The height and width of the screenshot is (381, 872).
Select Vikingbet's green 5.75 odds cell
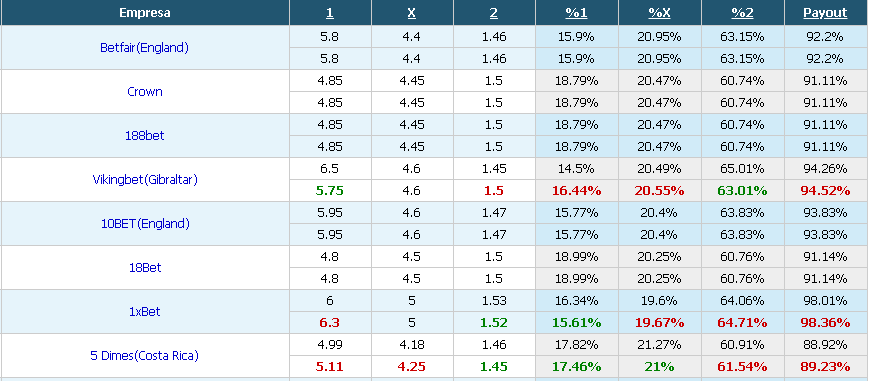[x=330, y=191]
